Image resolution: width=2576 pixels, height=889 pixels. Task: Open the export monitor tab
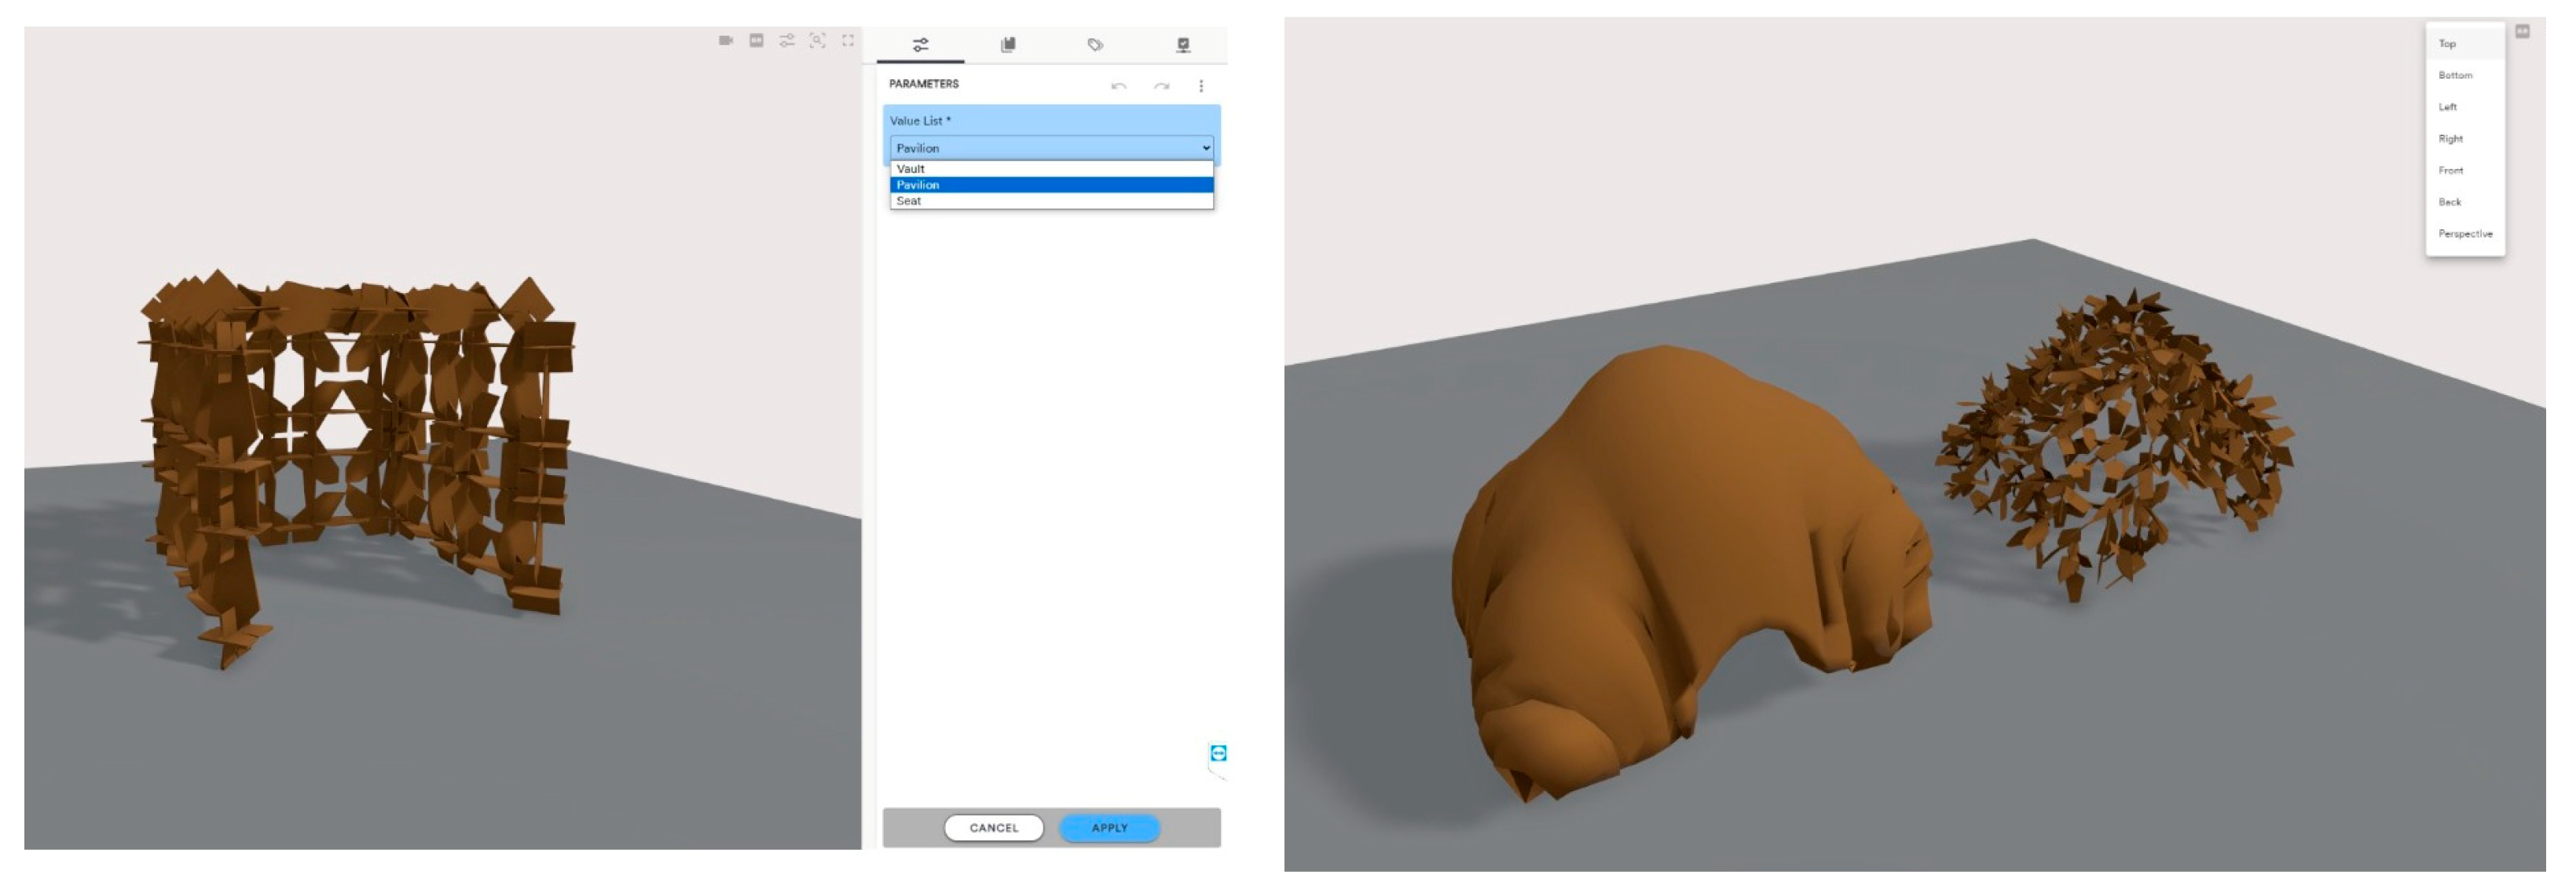pyautogui.click(x=1183, y=45)
